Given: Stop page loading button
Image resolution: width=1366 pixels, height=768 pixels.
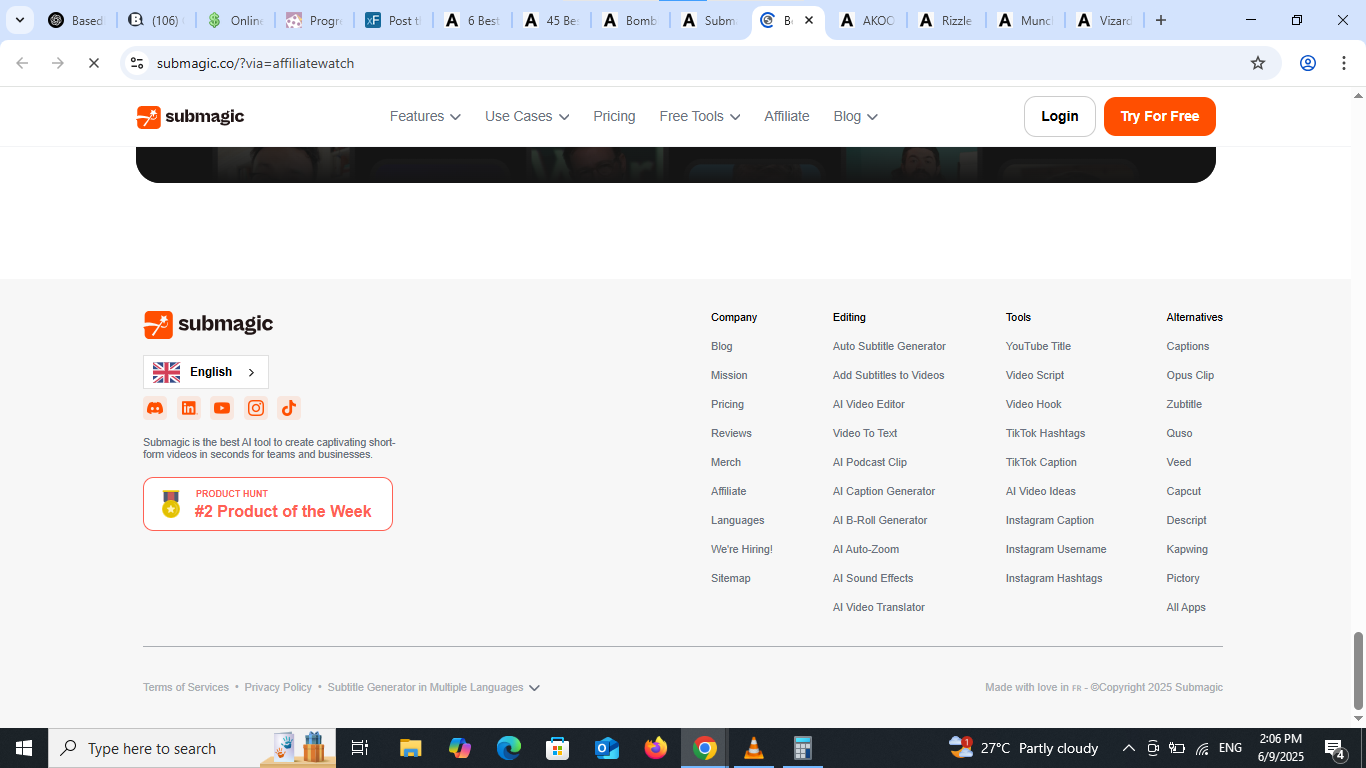Looking at the screenshot, I should point(93,63).
